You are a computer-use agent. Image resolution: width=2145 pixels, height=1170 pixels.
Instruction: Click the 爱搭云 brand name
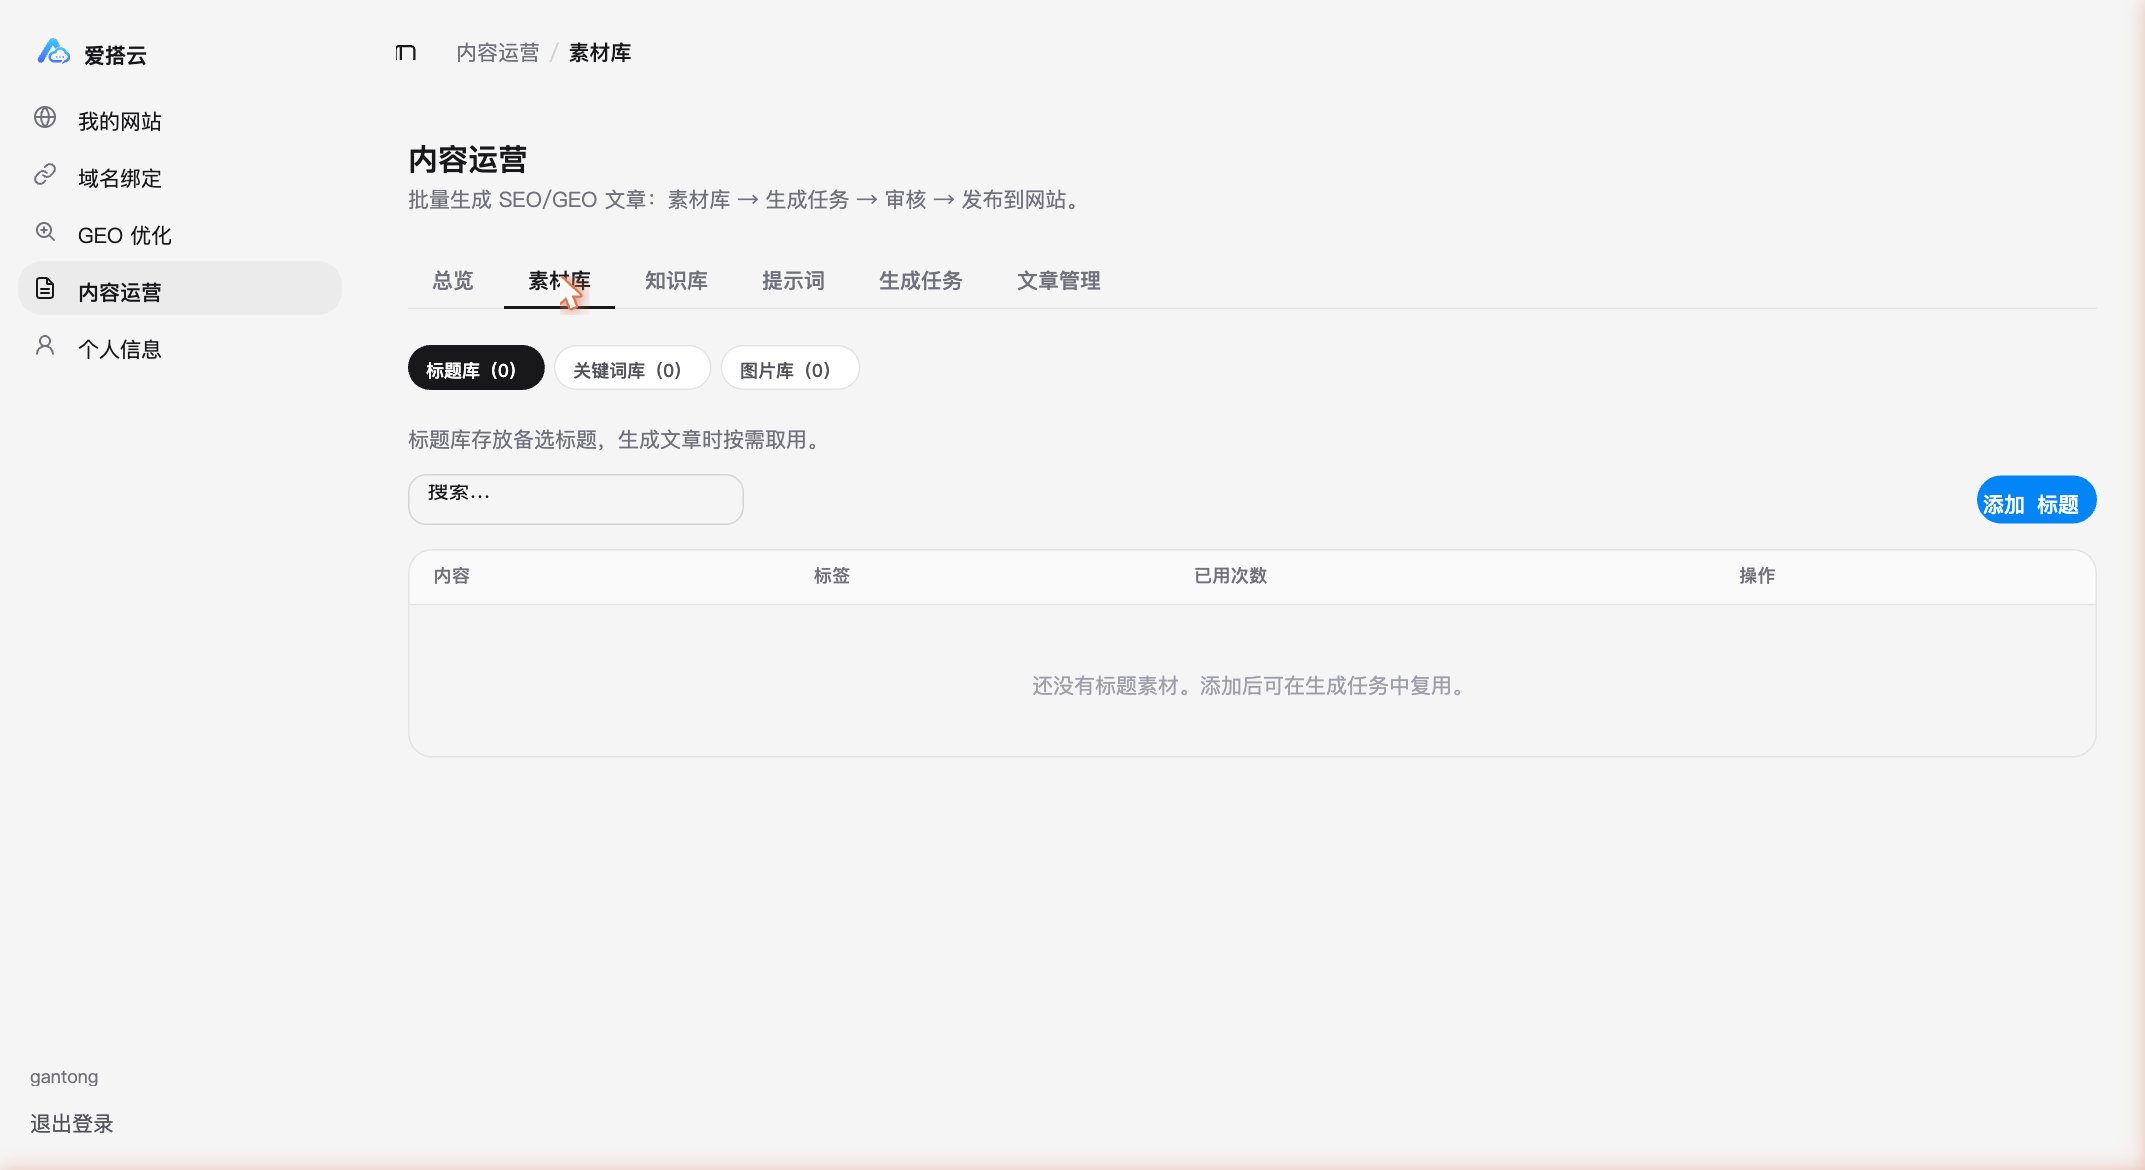115,56
